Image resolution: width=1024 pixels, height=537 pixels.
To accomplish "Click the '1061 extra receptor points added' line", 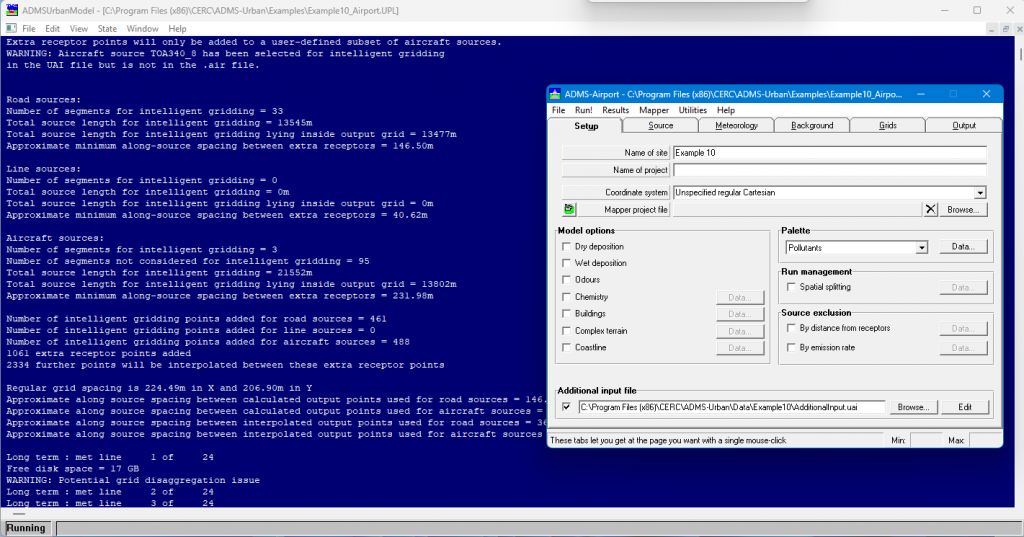I will (99, 353).
